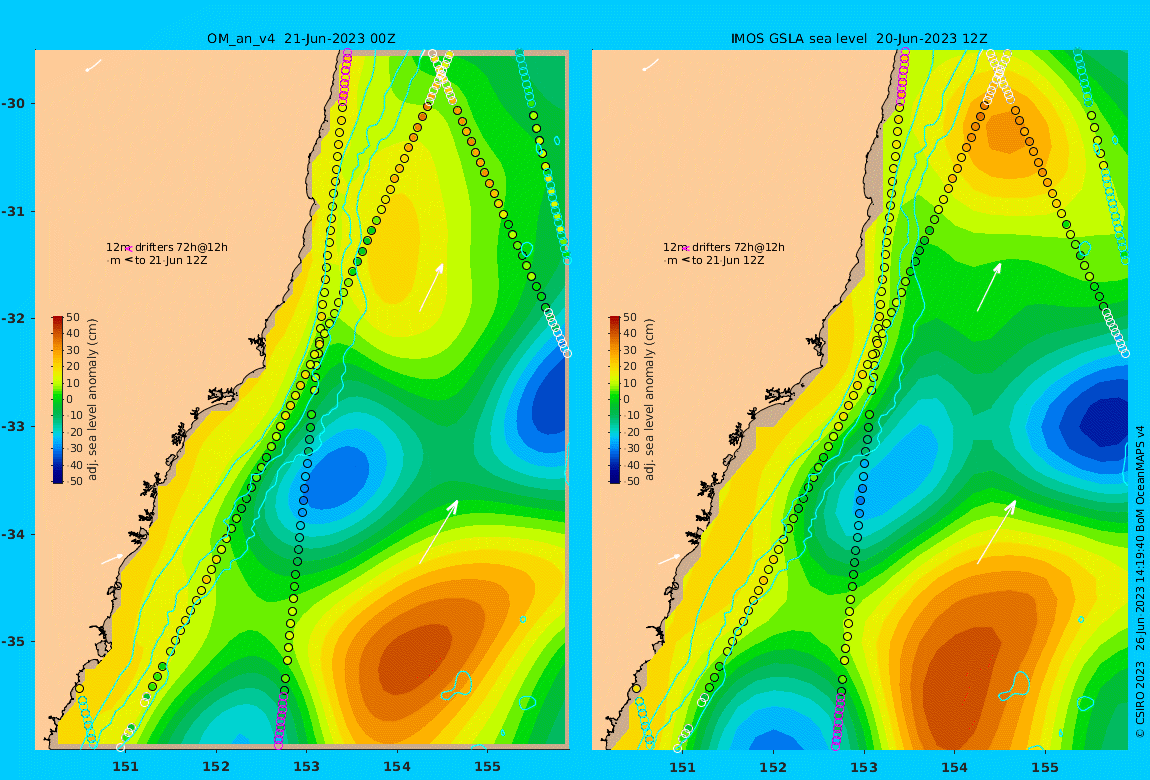The width and height of the screenshot is (1150, 780).
Task: Click longitude label 151 under the left map
Action: pyautogui.click(x=125, y=767)
